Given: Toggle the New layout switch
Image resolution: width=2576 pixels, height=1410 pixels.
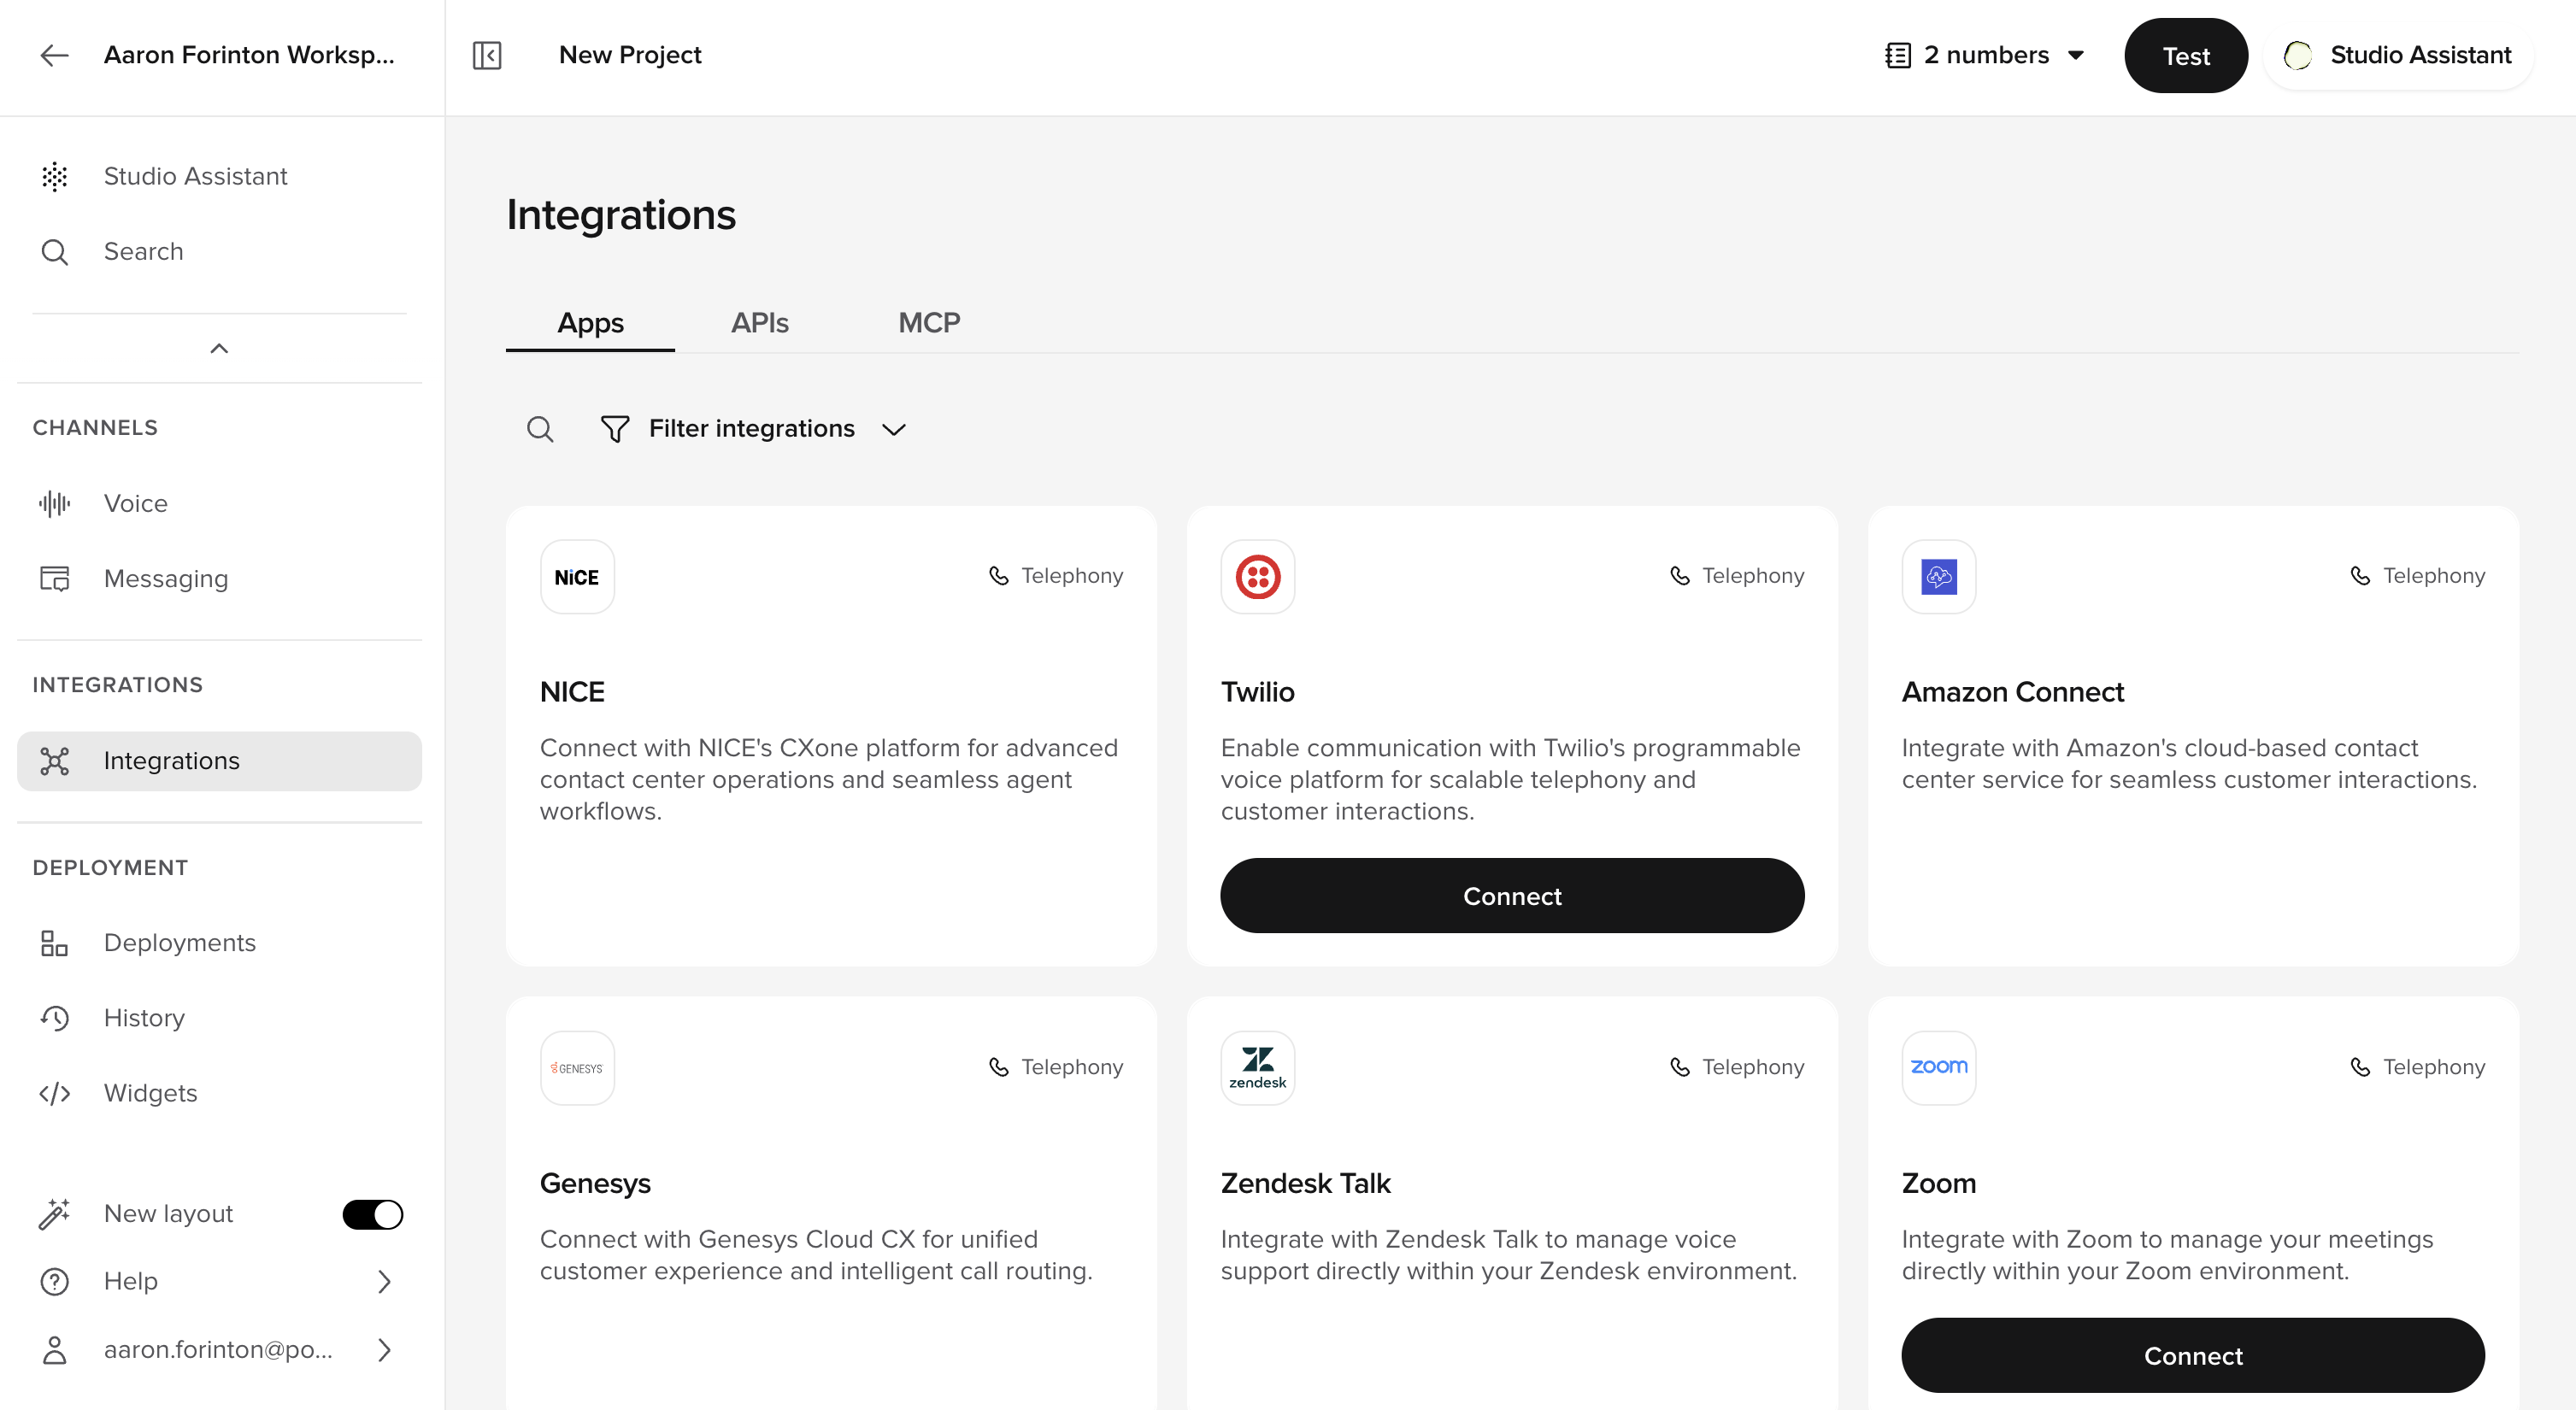Looking at the screenshot, I should (373, 1214).
